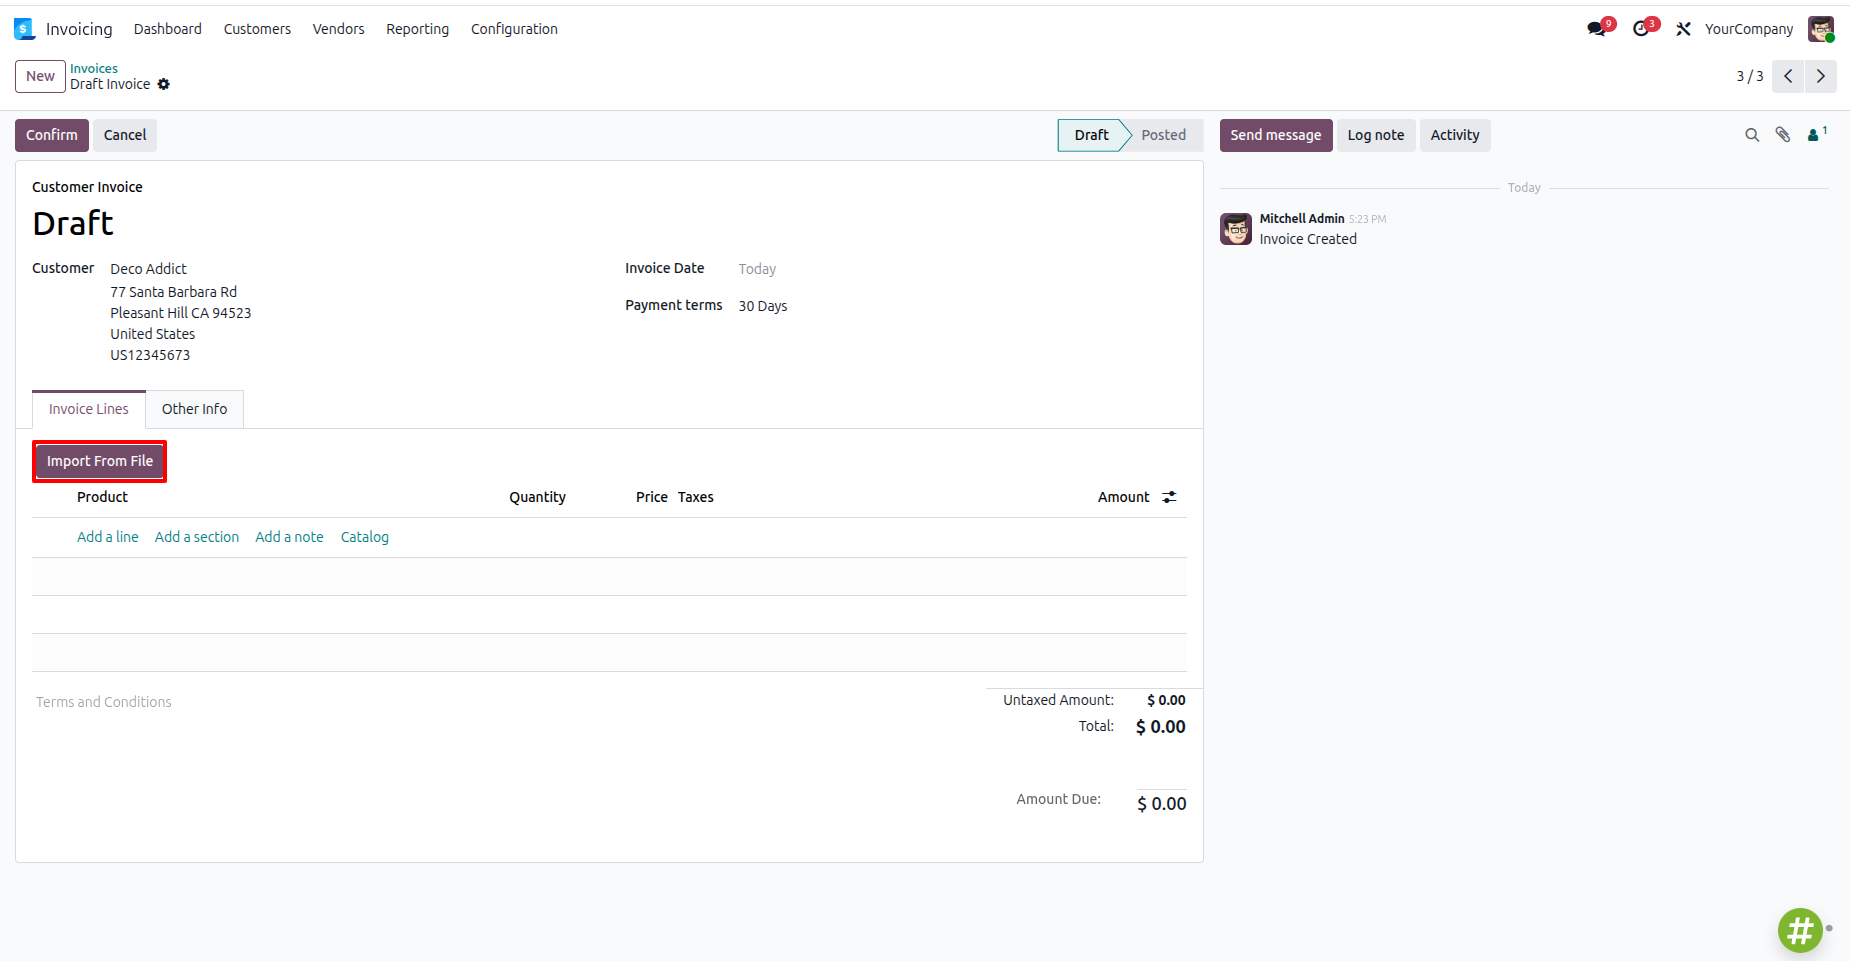The width and height of the screenshot is (1850, 961).
Task: Click the green hashtag floating icon
Action: 1800,930
